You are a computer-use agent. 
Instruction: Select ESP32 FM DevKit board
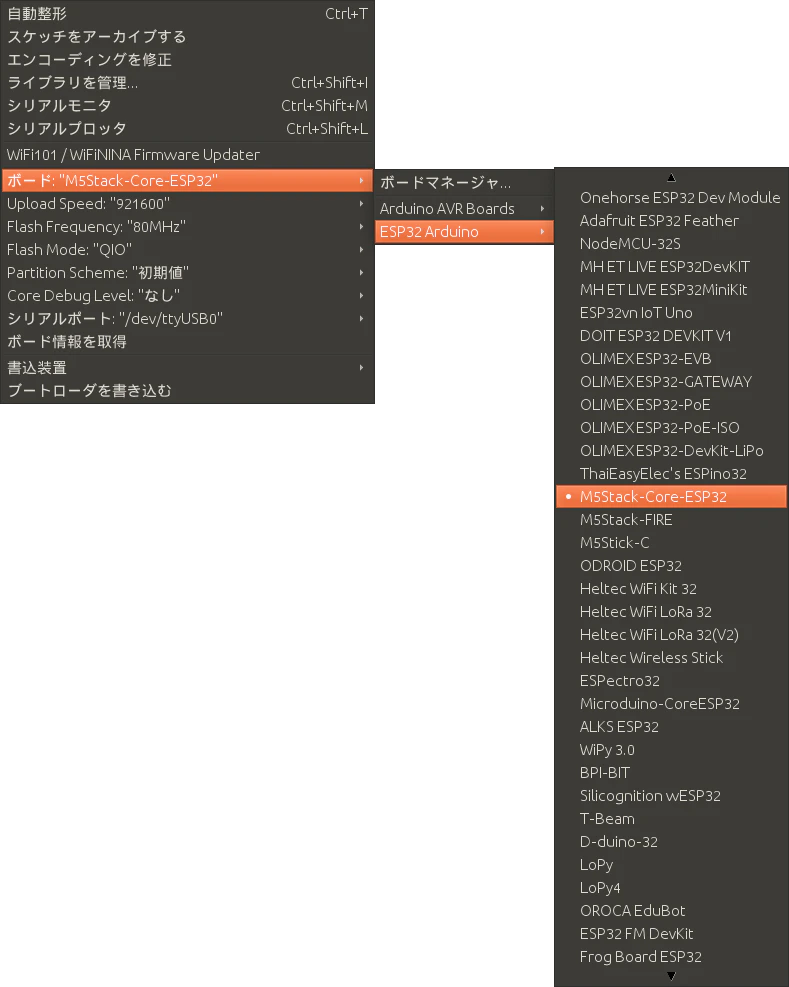click(671, 933)
